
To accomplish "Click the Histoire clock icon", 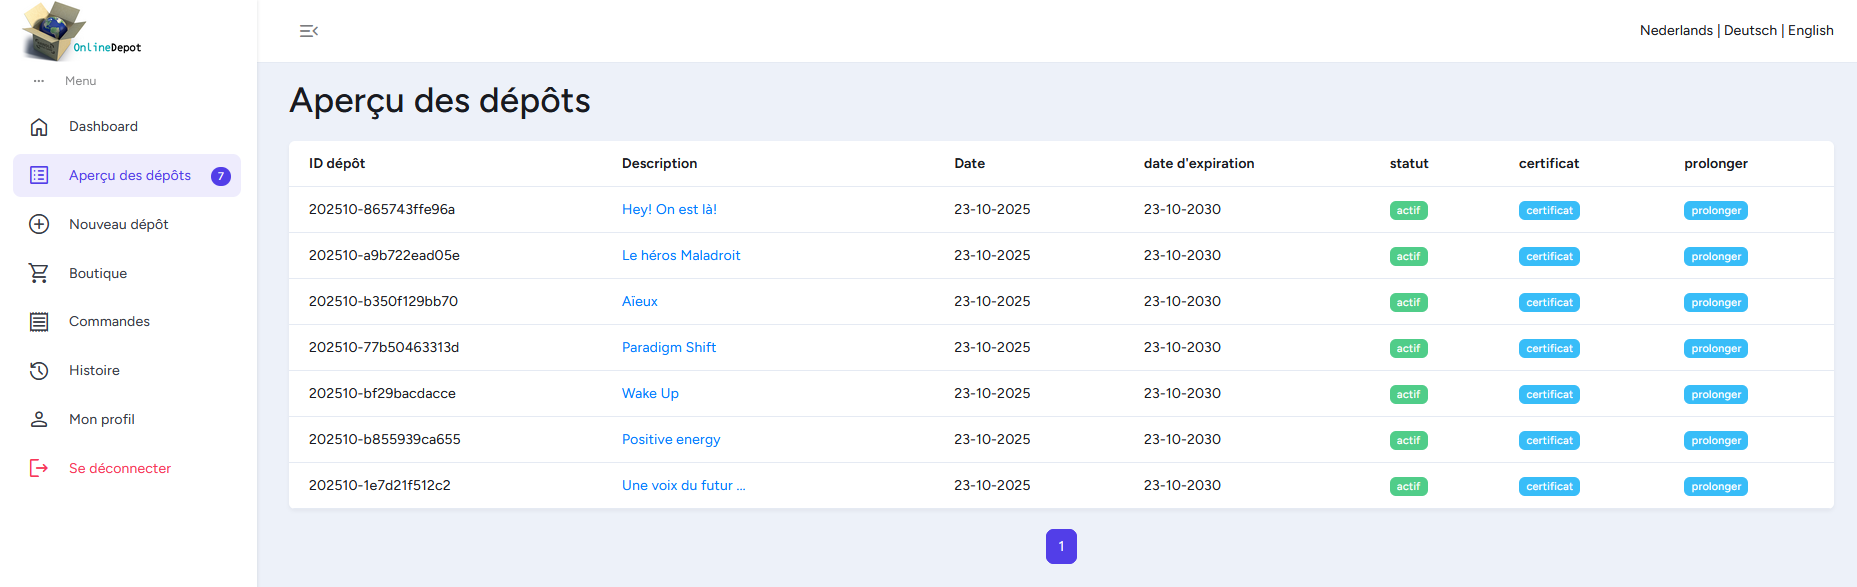I will (39, 371).
